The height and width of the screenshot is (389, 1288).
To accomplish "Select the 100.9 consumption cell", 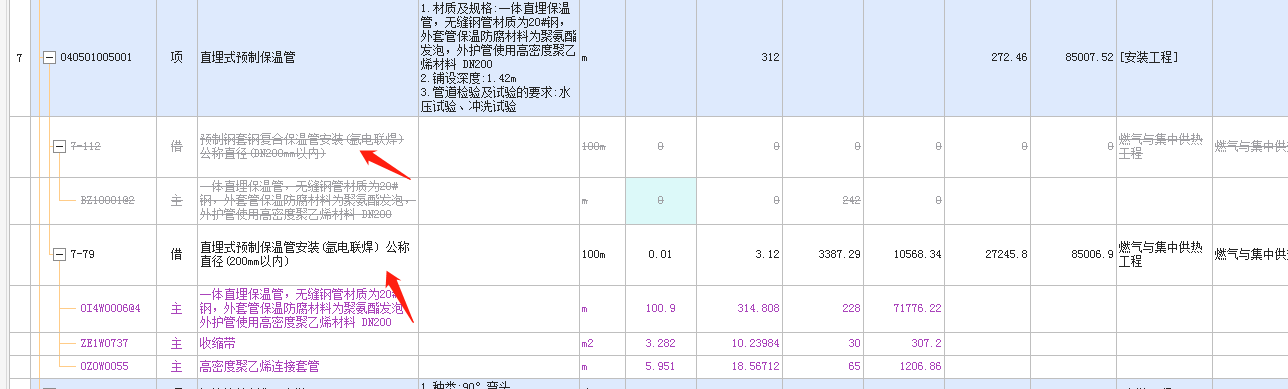I will point(660,308).
